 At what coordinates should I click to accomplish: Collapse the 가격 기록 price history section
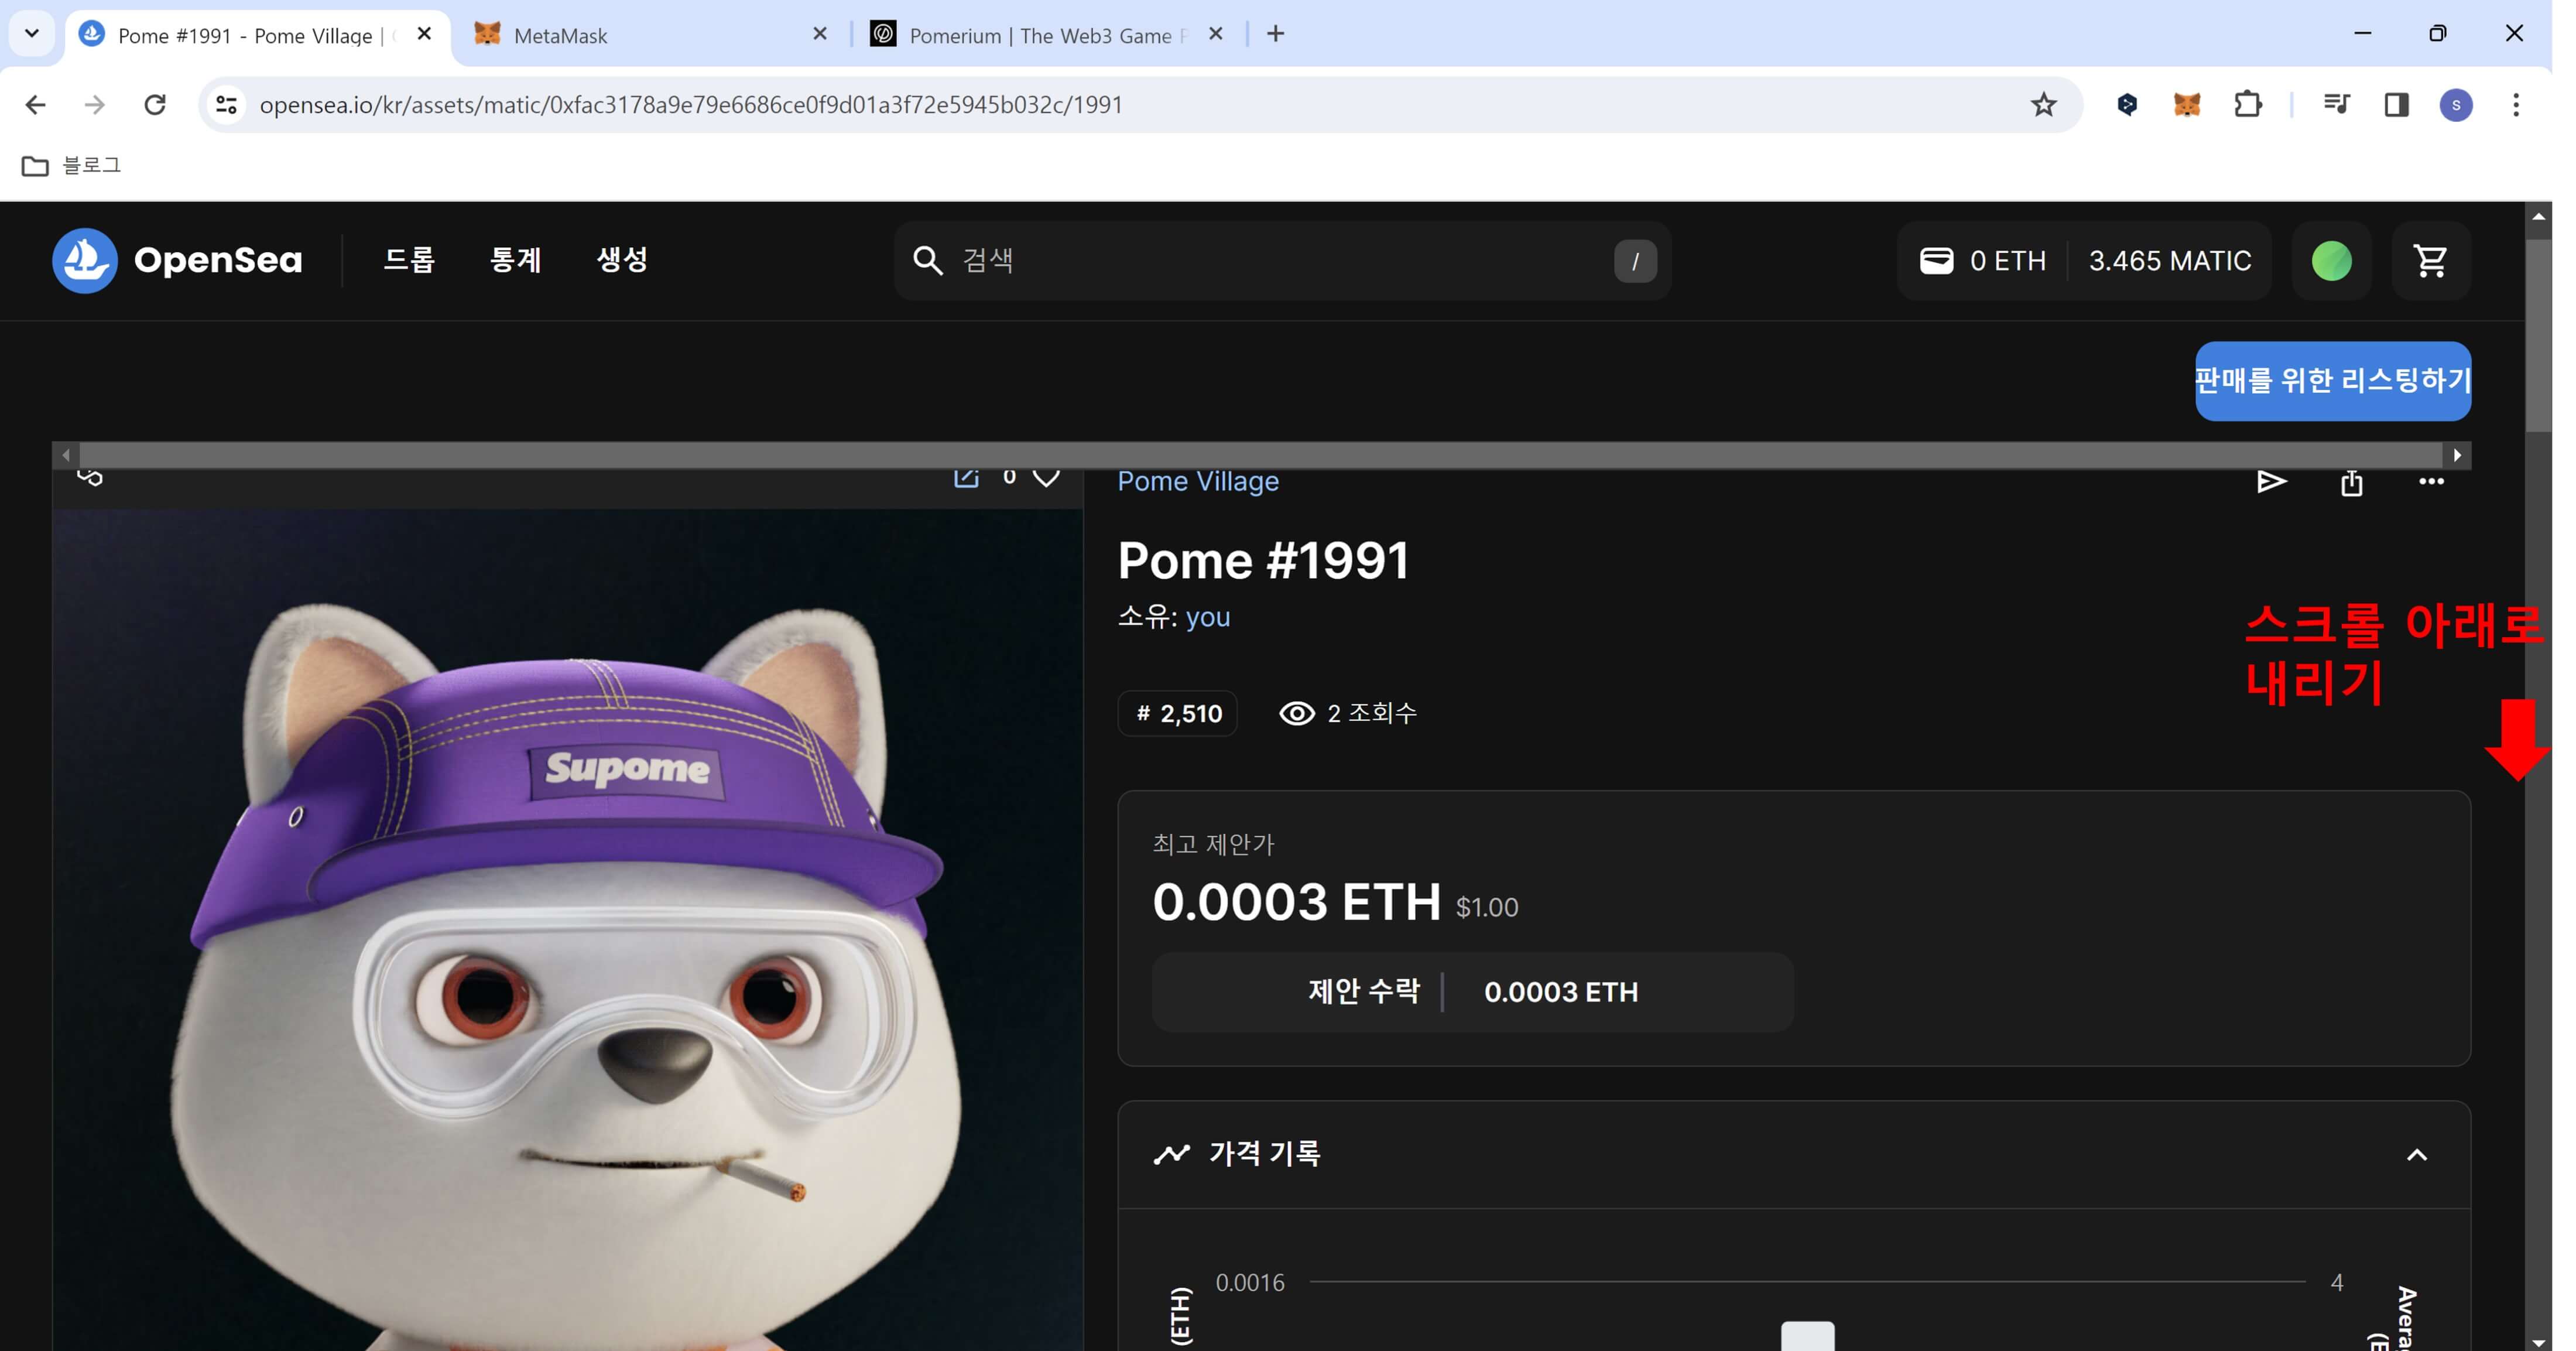coord(2417,1154)
